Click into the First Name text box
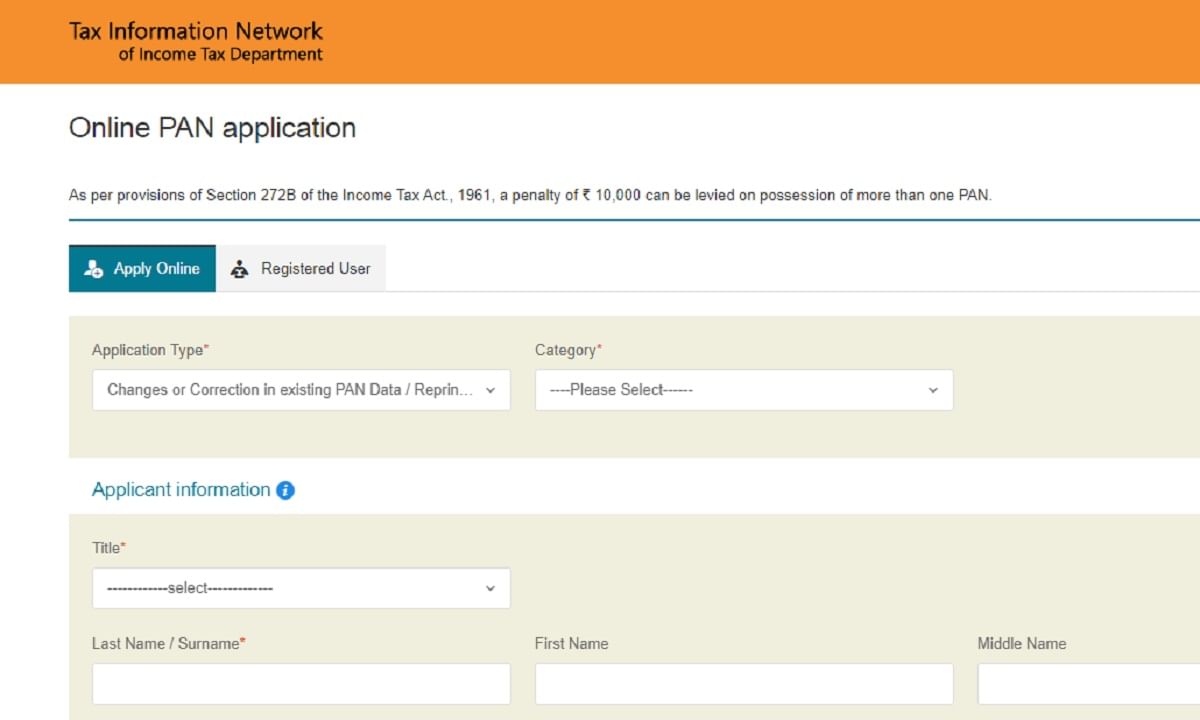This screenshot has height=720, width=1200. [x=743, y=684]
